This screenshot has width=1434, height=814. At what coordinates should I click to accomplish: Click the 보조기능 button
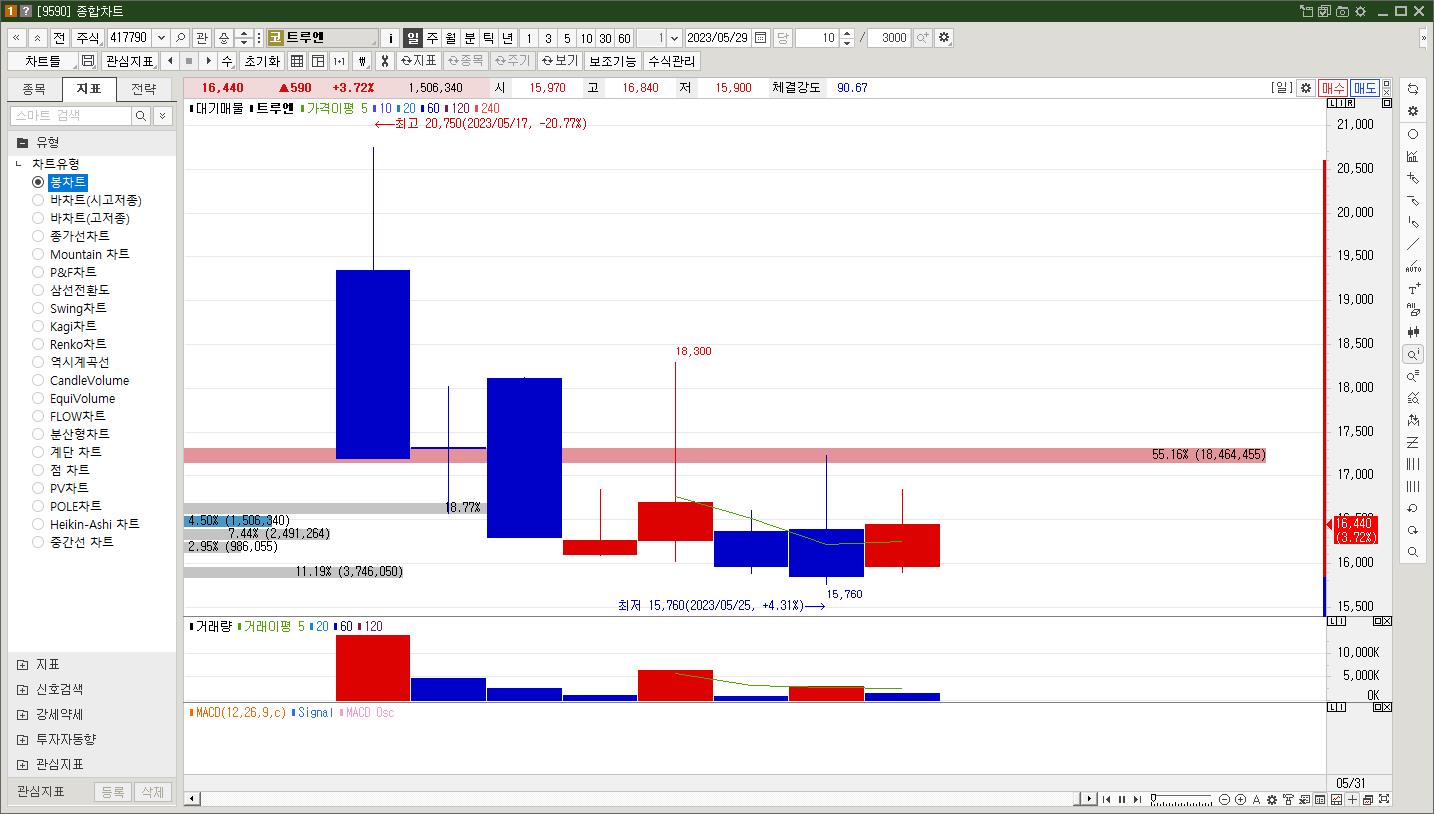point(612,61)
